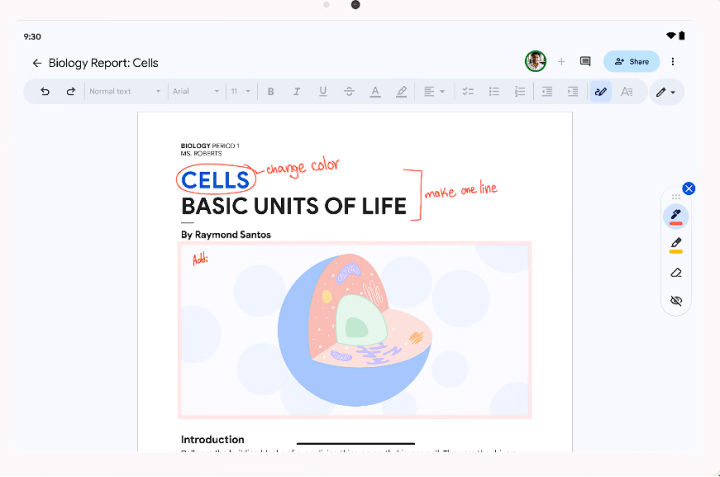The width and height of the screenshot is (720, 477).
Task: Go back with the left arrow
Action: tap(37, 63)
